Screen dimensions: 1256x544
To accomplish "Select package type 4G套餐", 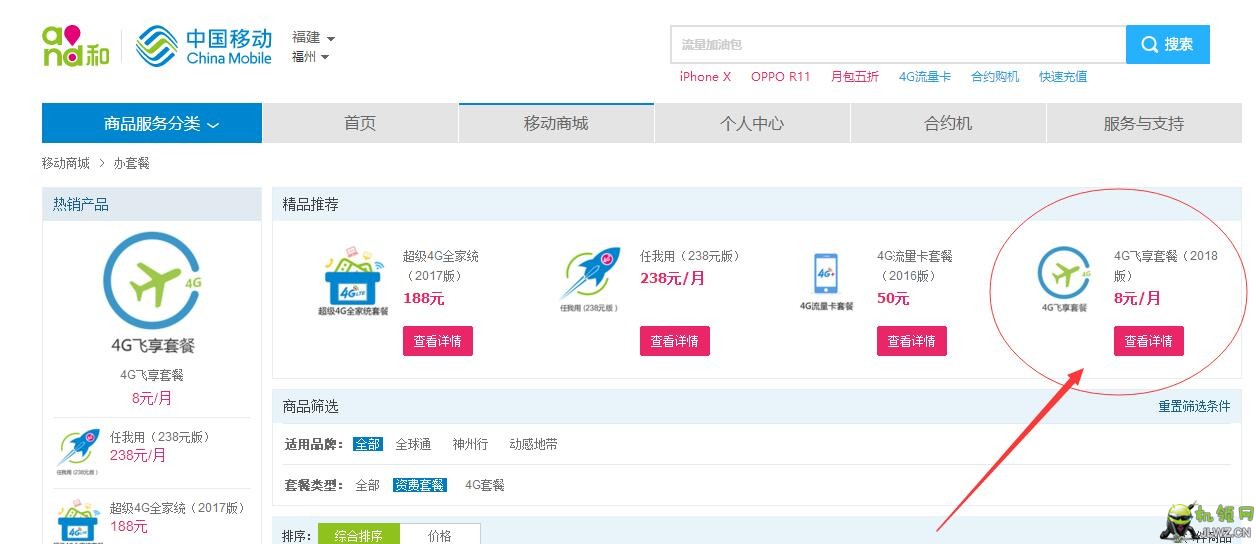I will click(x=484, y=485).
